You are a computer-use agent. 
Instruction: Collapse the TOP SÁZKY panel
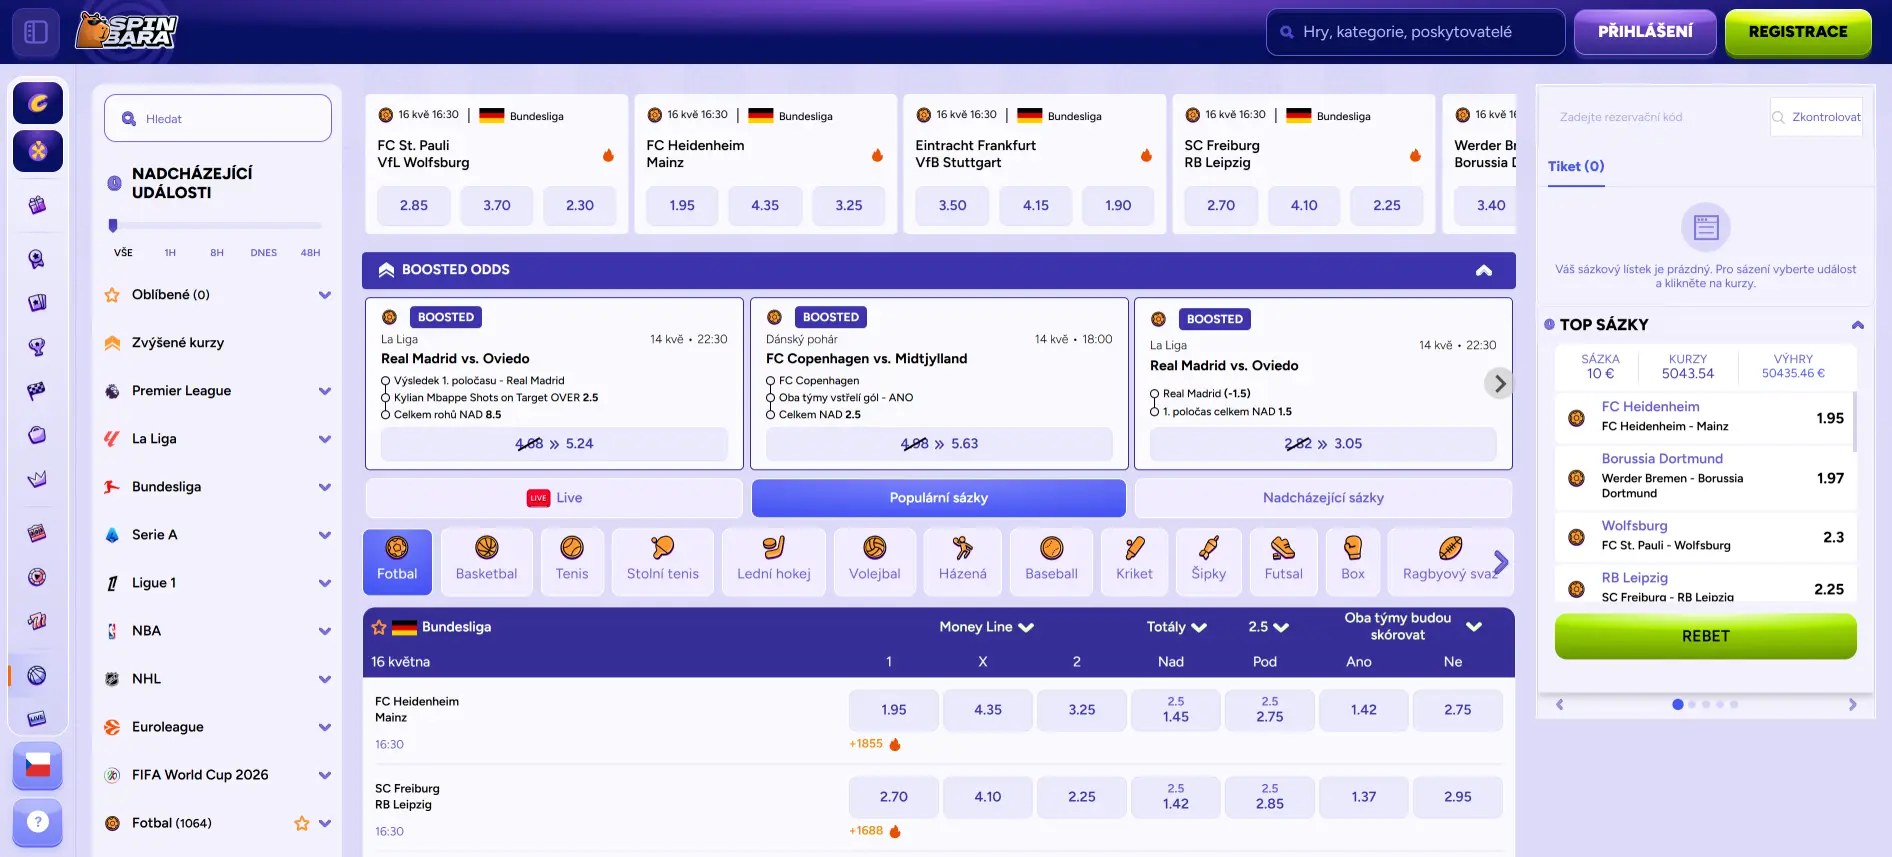pyautogui.click(x=1857, y=325)
